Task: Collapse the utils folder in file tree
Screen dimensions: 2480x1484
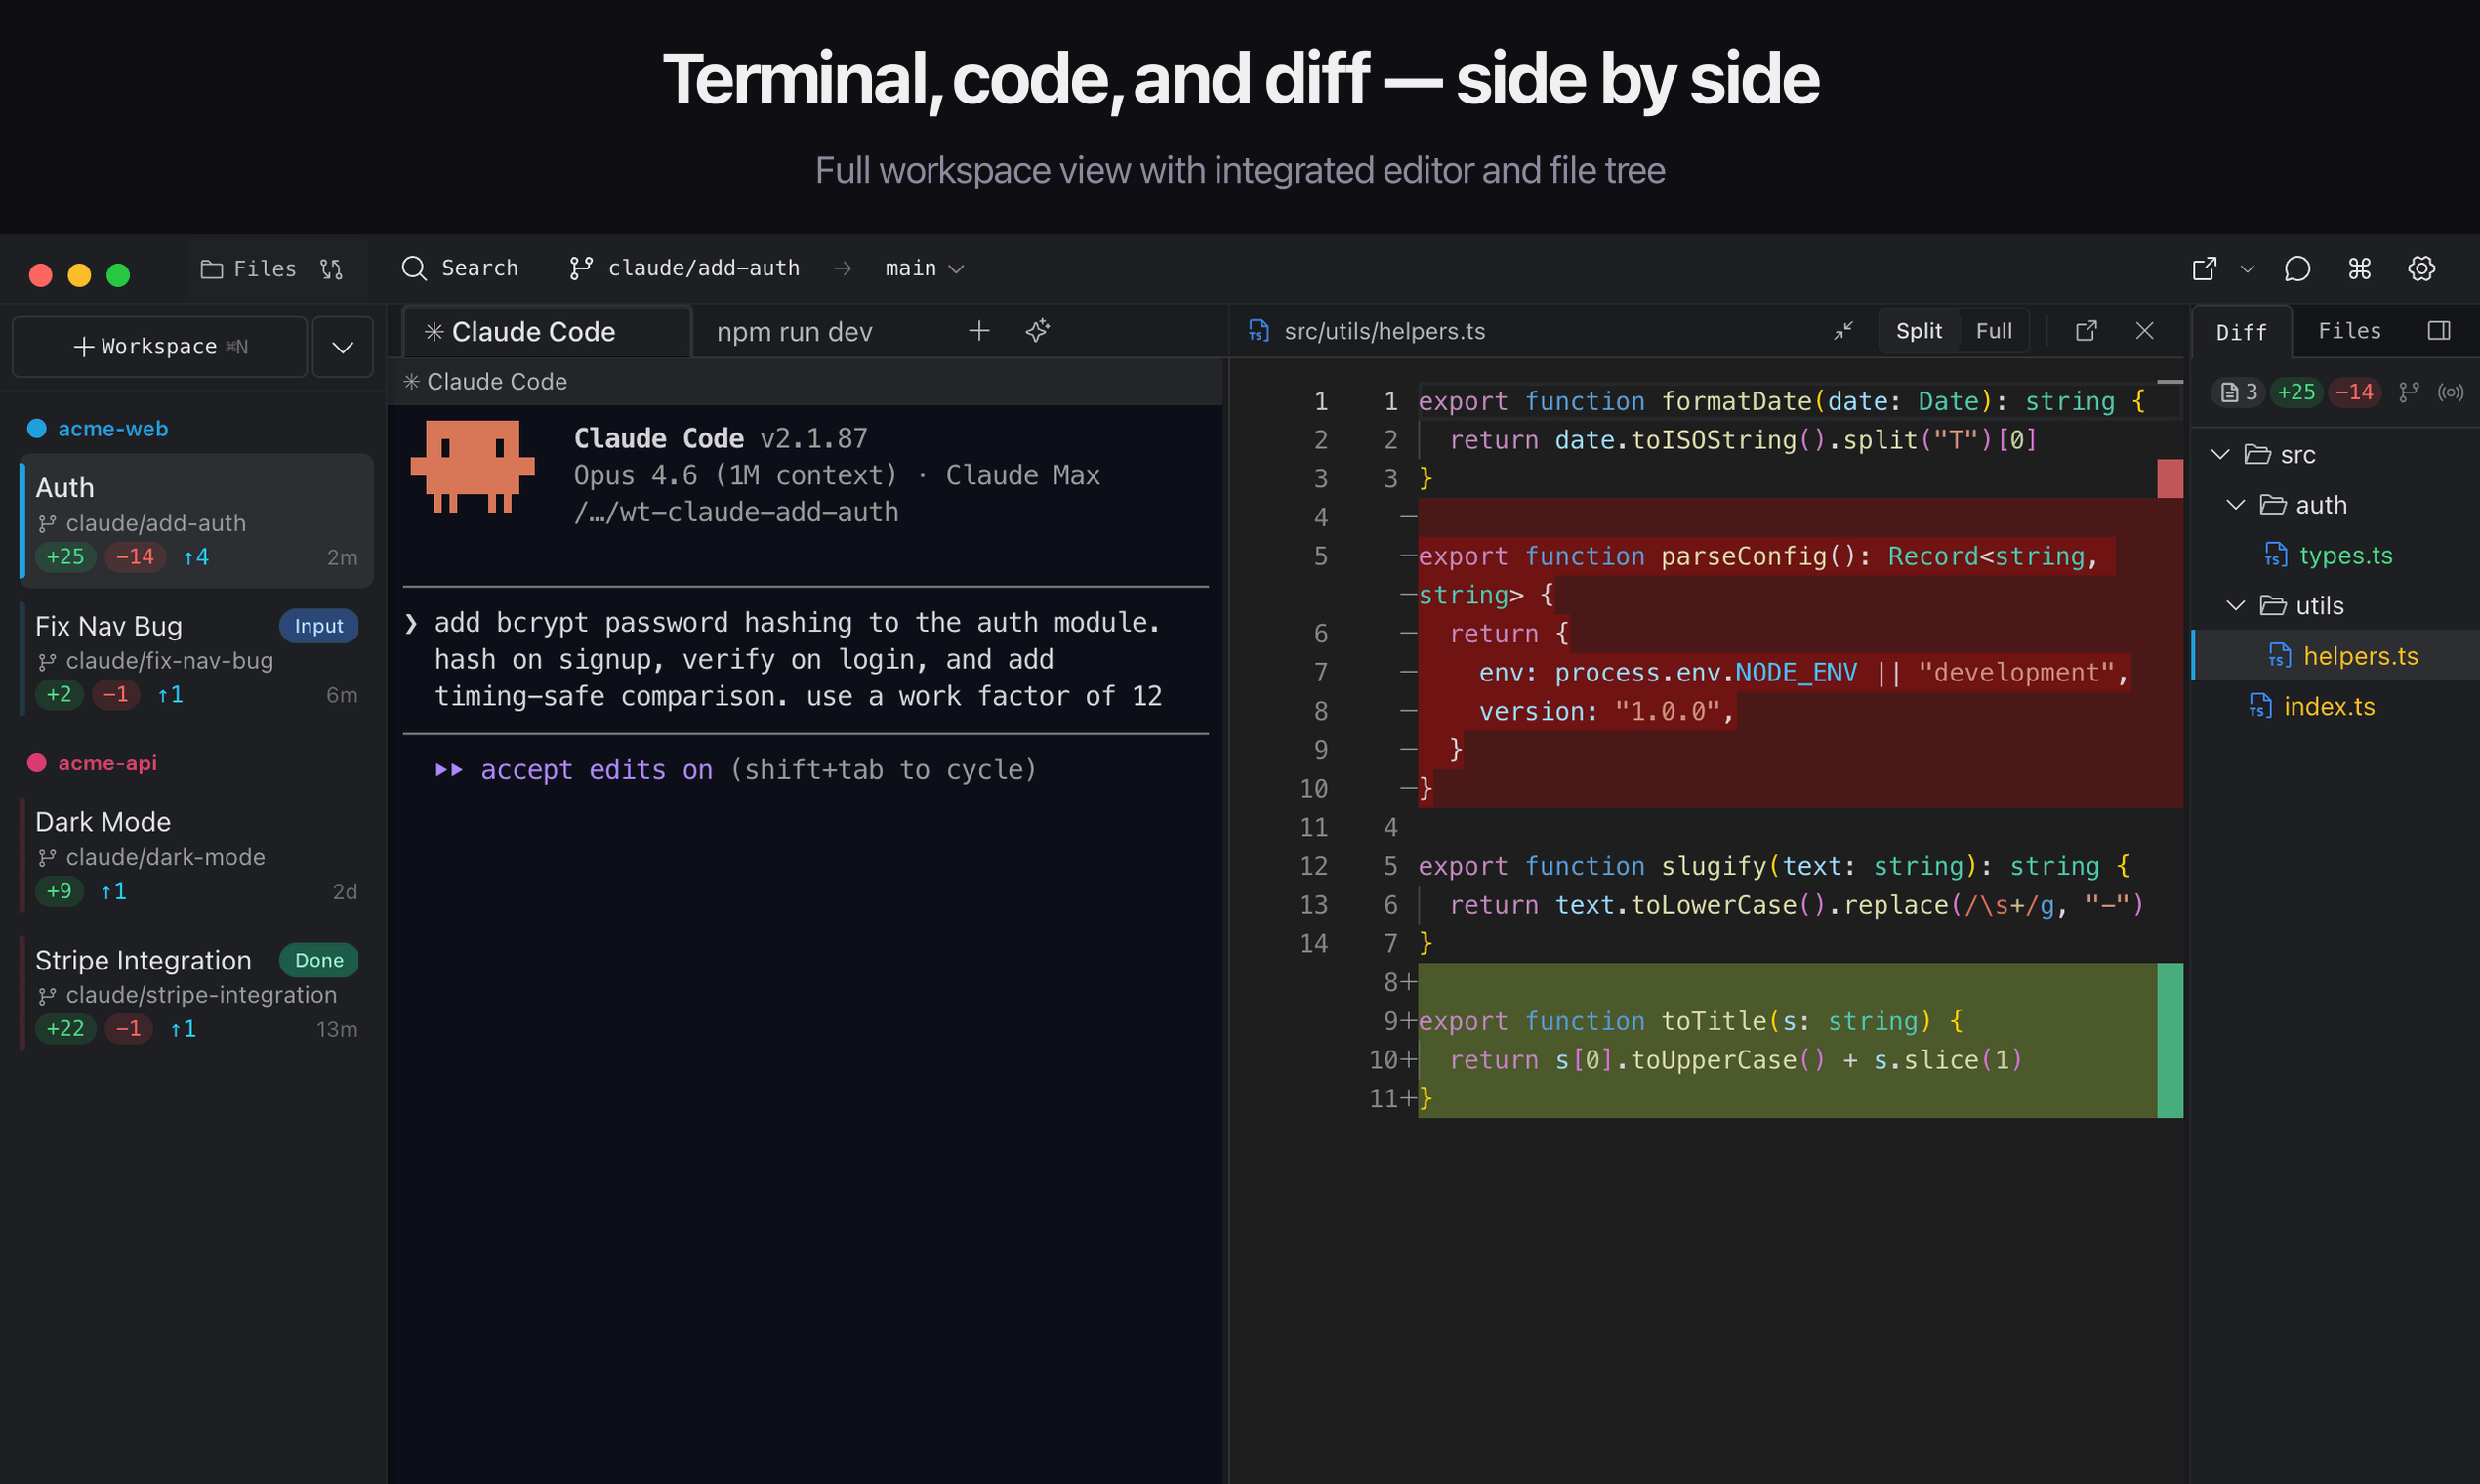Action: click(2236, 606)
